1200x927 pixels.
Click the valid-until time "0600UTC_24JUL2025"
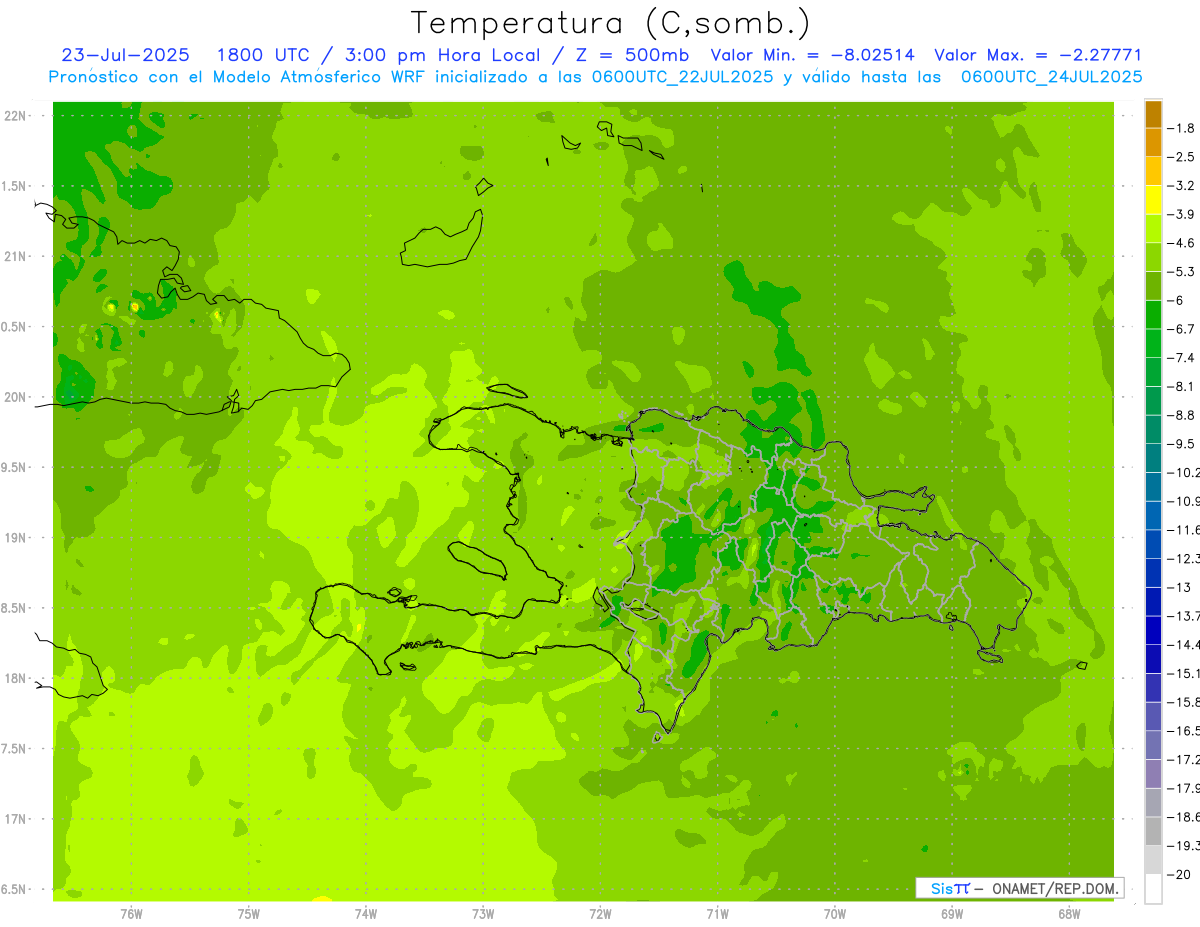click(1051, 76)
